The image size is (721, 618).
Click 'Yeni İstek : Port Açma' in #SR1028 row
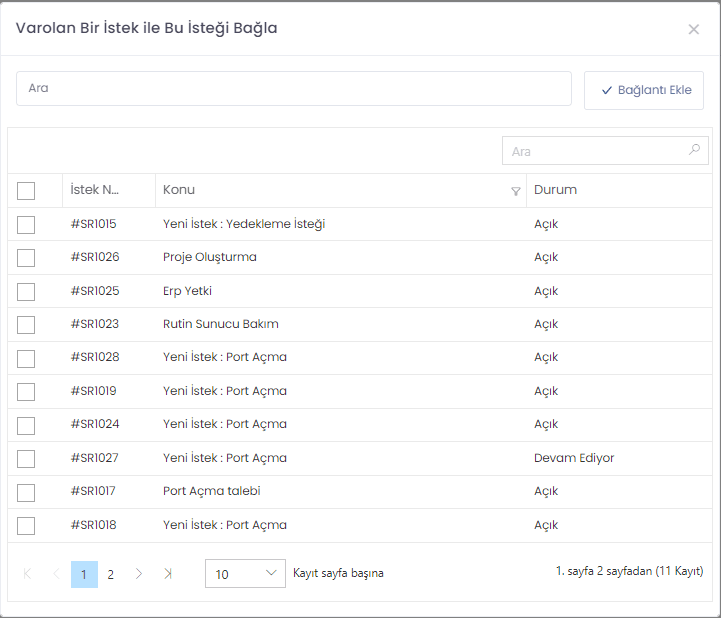(225, 357)
